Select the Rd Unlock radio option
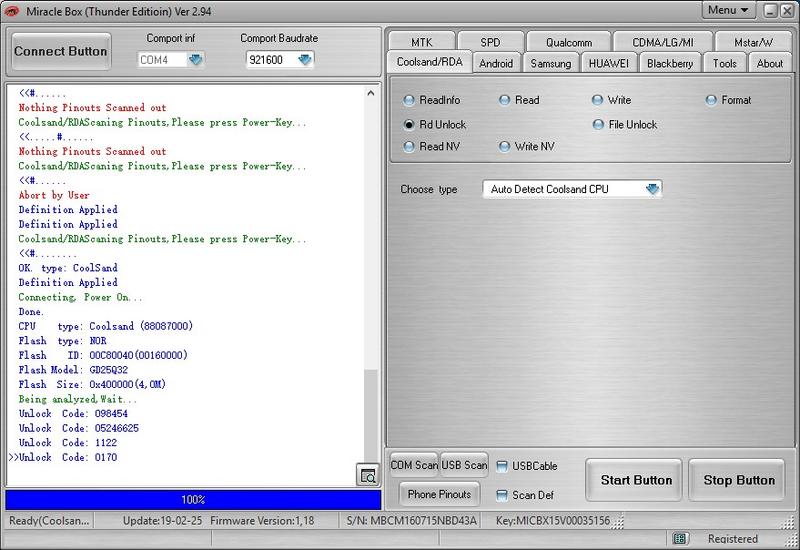Screen dimensions: 800x550 [434, 124]
